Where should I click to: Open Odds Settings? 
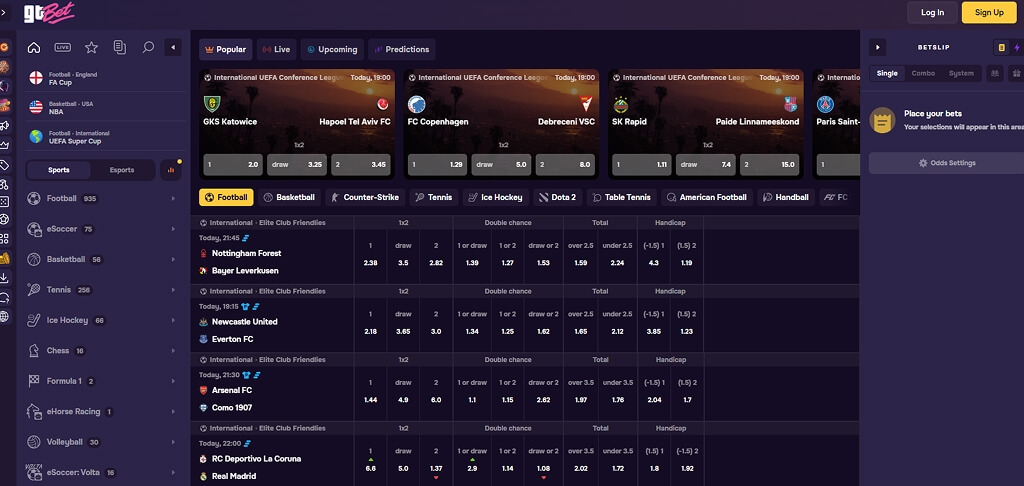point(946,163)
